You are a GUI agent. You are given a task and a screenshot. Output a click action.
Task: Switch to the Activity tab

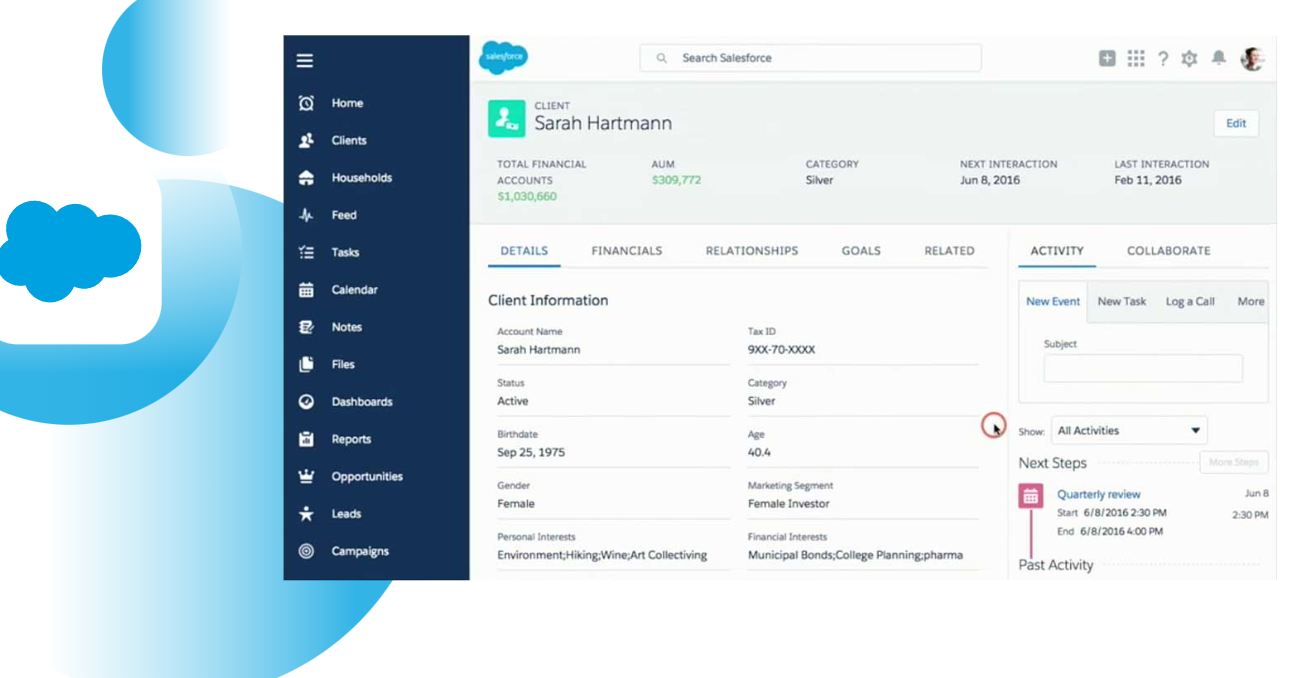point(1057,251)
